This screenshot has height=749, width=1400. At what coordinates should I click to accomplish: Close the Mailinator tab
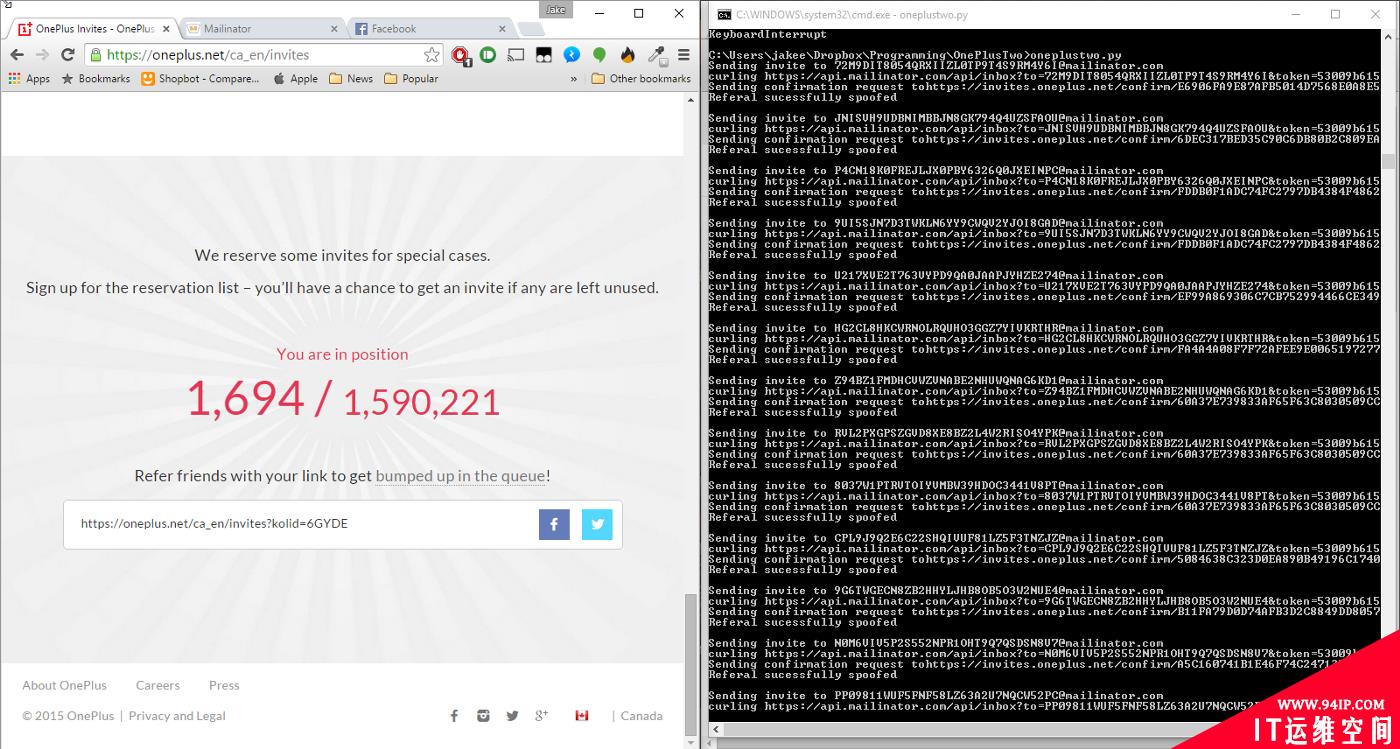(x=332, y=29)
